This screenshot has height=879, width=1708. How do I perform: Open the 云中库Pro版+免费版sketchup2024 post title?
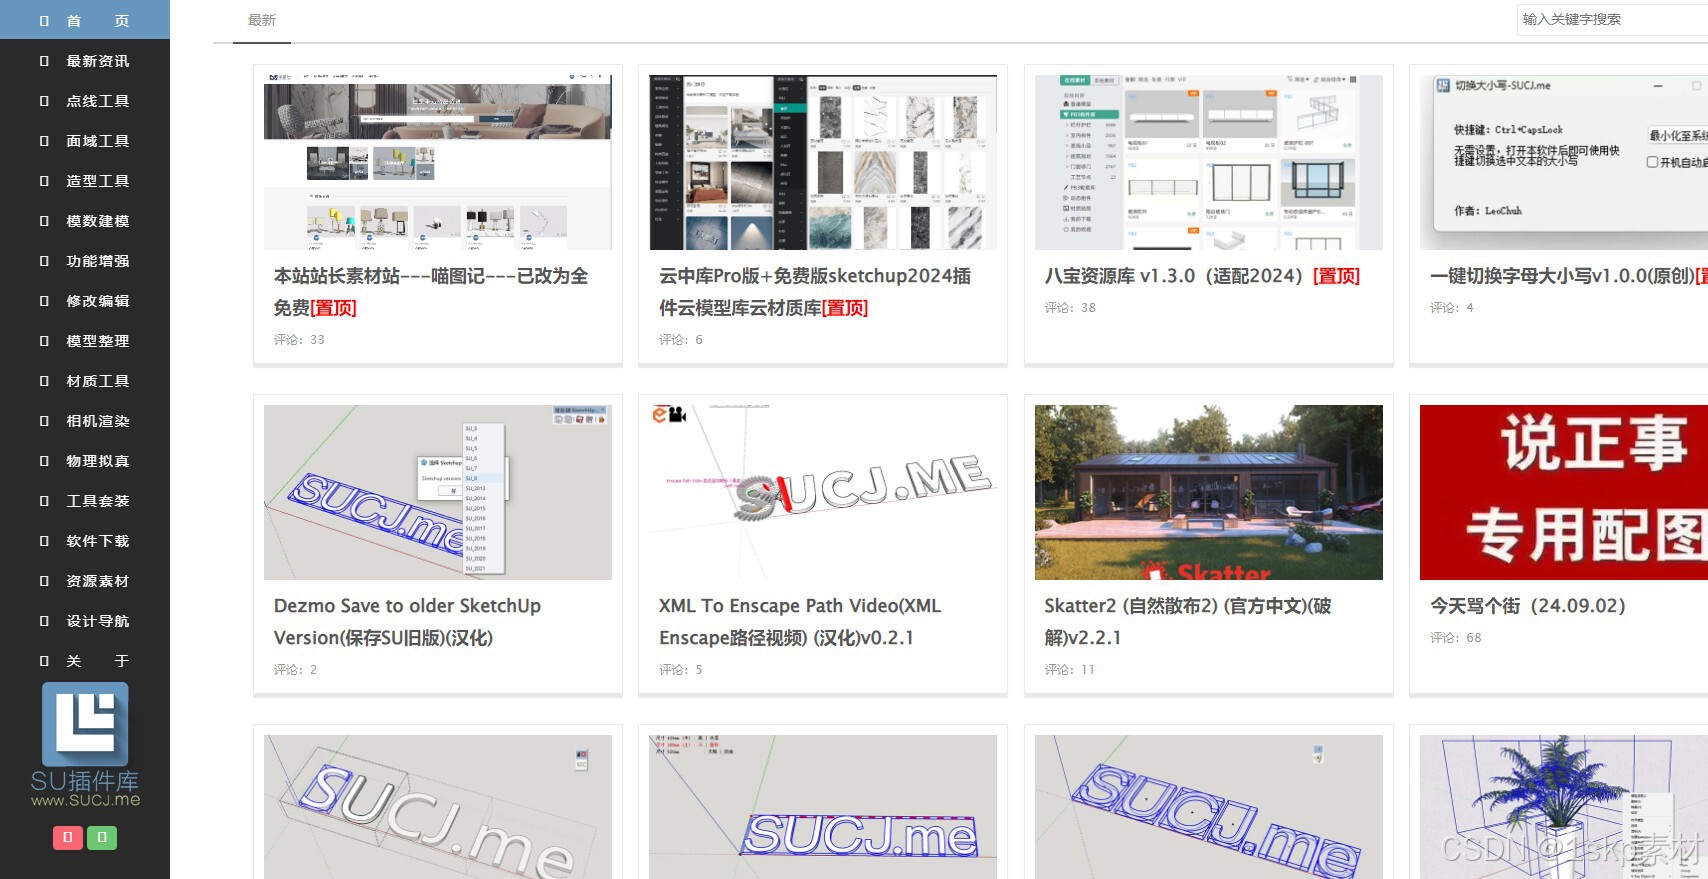point(815,292)
